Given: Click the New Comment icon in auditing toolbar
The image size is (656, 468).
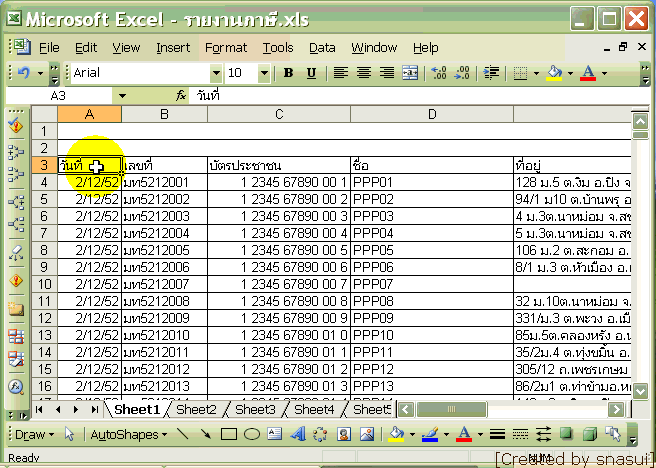Looking at the screenshot, I should pos(16,309).
